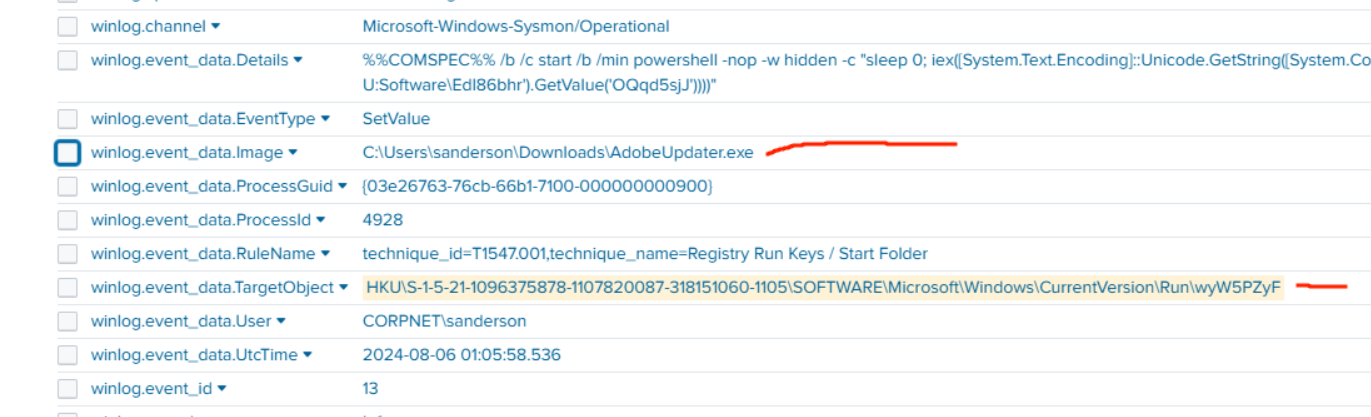
Task: Tick the winlog.event_data.RuleName checkbox
Action: coord(67,254)
